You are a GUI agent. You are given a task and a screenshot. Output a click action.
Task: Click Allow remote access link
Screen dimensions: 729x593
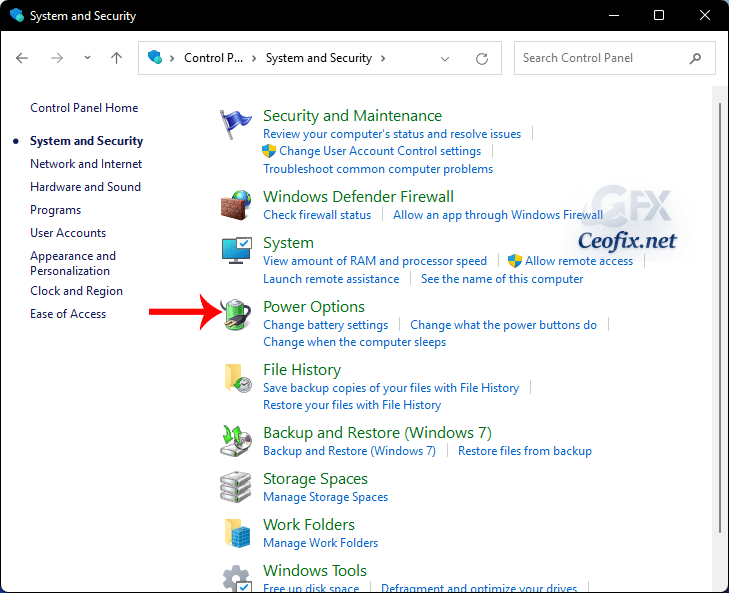[x=579, y=261]
